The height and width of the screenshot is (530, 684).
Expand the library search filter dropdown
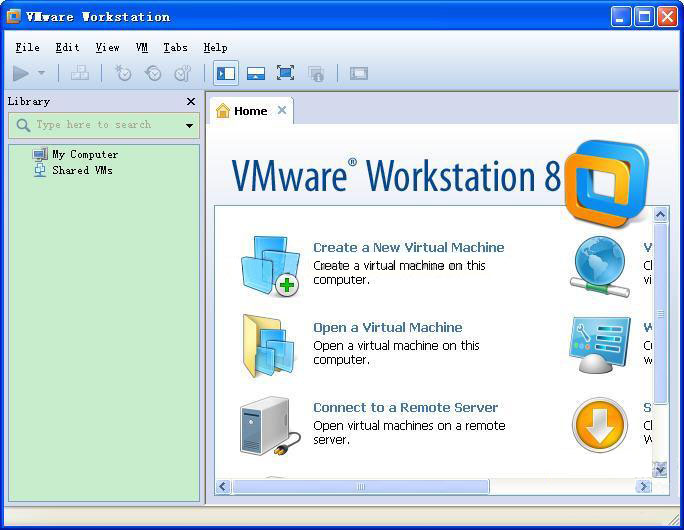[189, 126]
